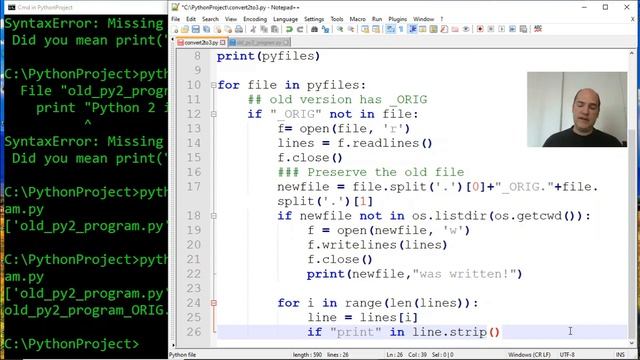The width and height of the screenshot is (640, 360).
Task: Open the Language menu
Action: click(x=285, y=19)
